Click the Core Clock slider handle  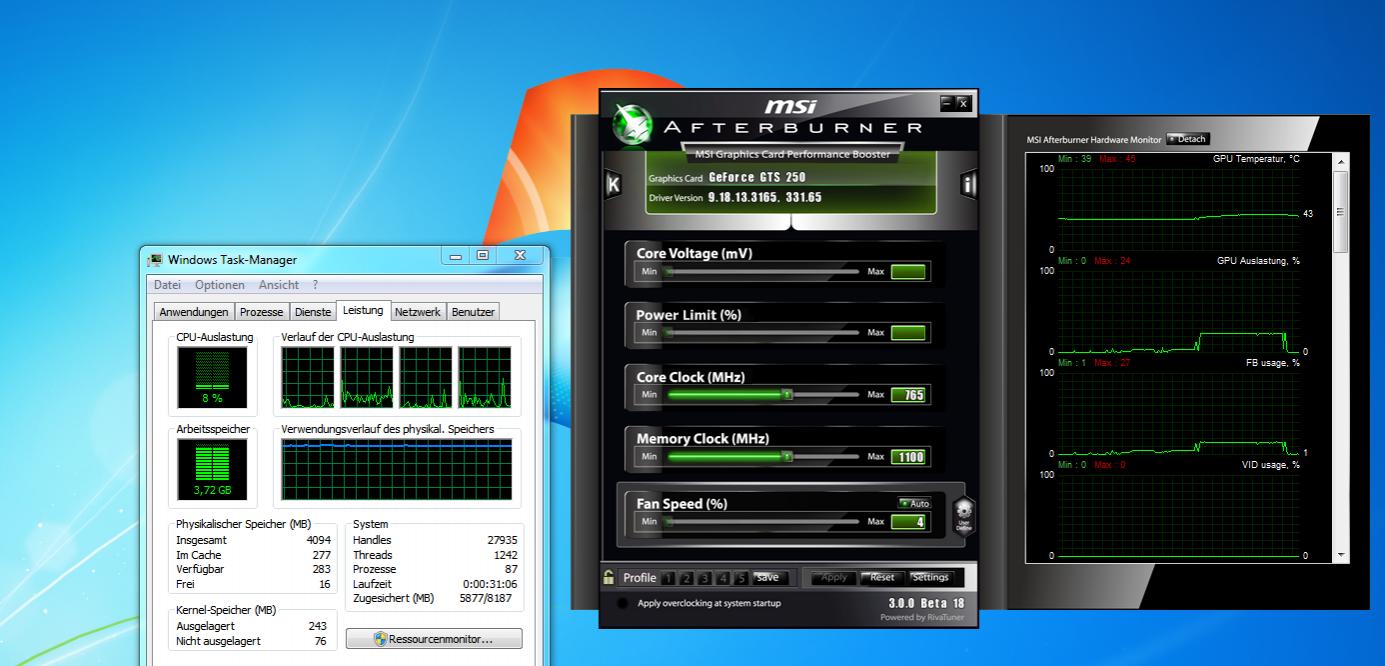click(787, 395)
